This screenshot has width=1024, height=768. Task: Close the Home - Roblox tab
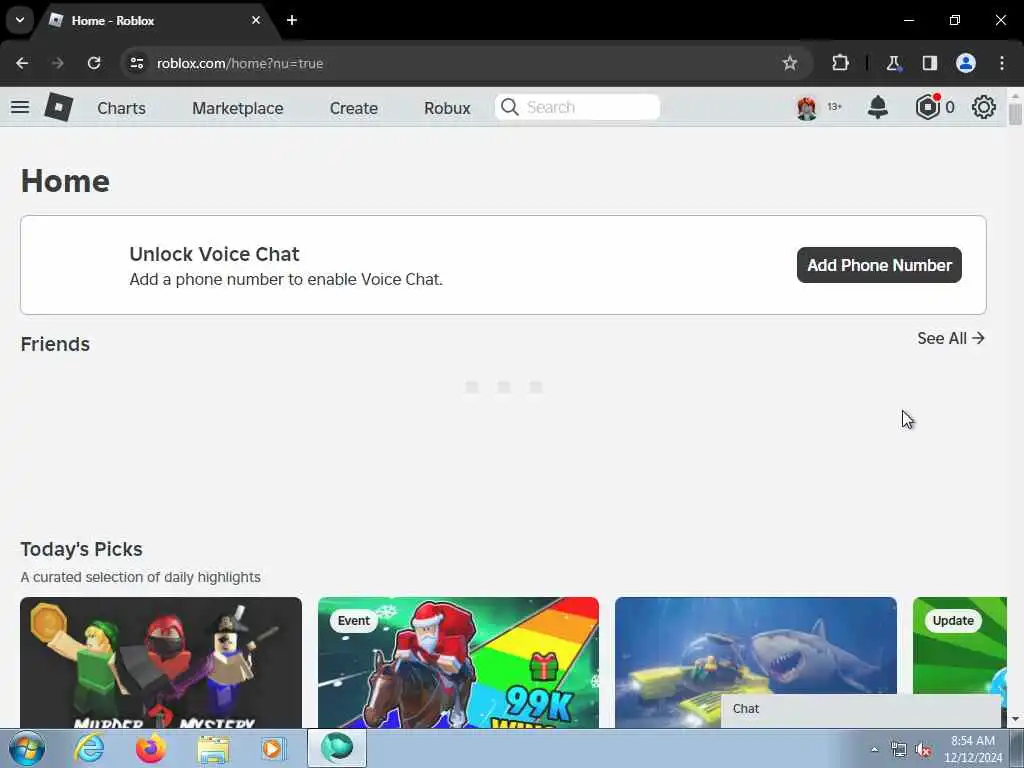256,20
